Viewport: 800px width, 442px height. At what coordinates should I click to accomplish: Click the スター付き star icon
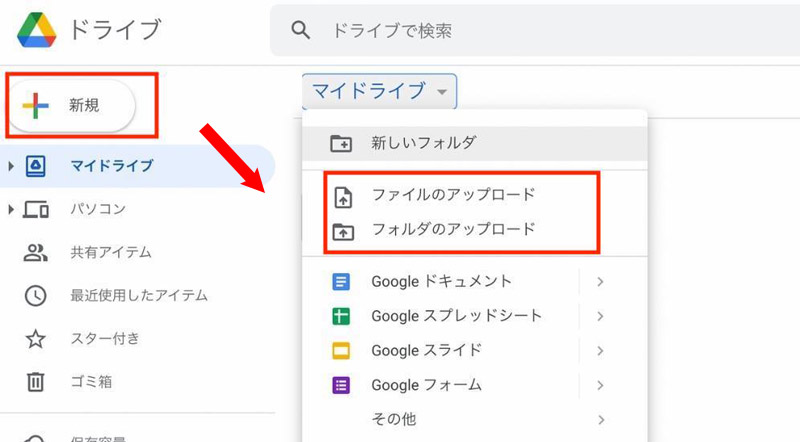36,339
